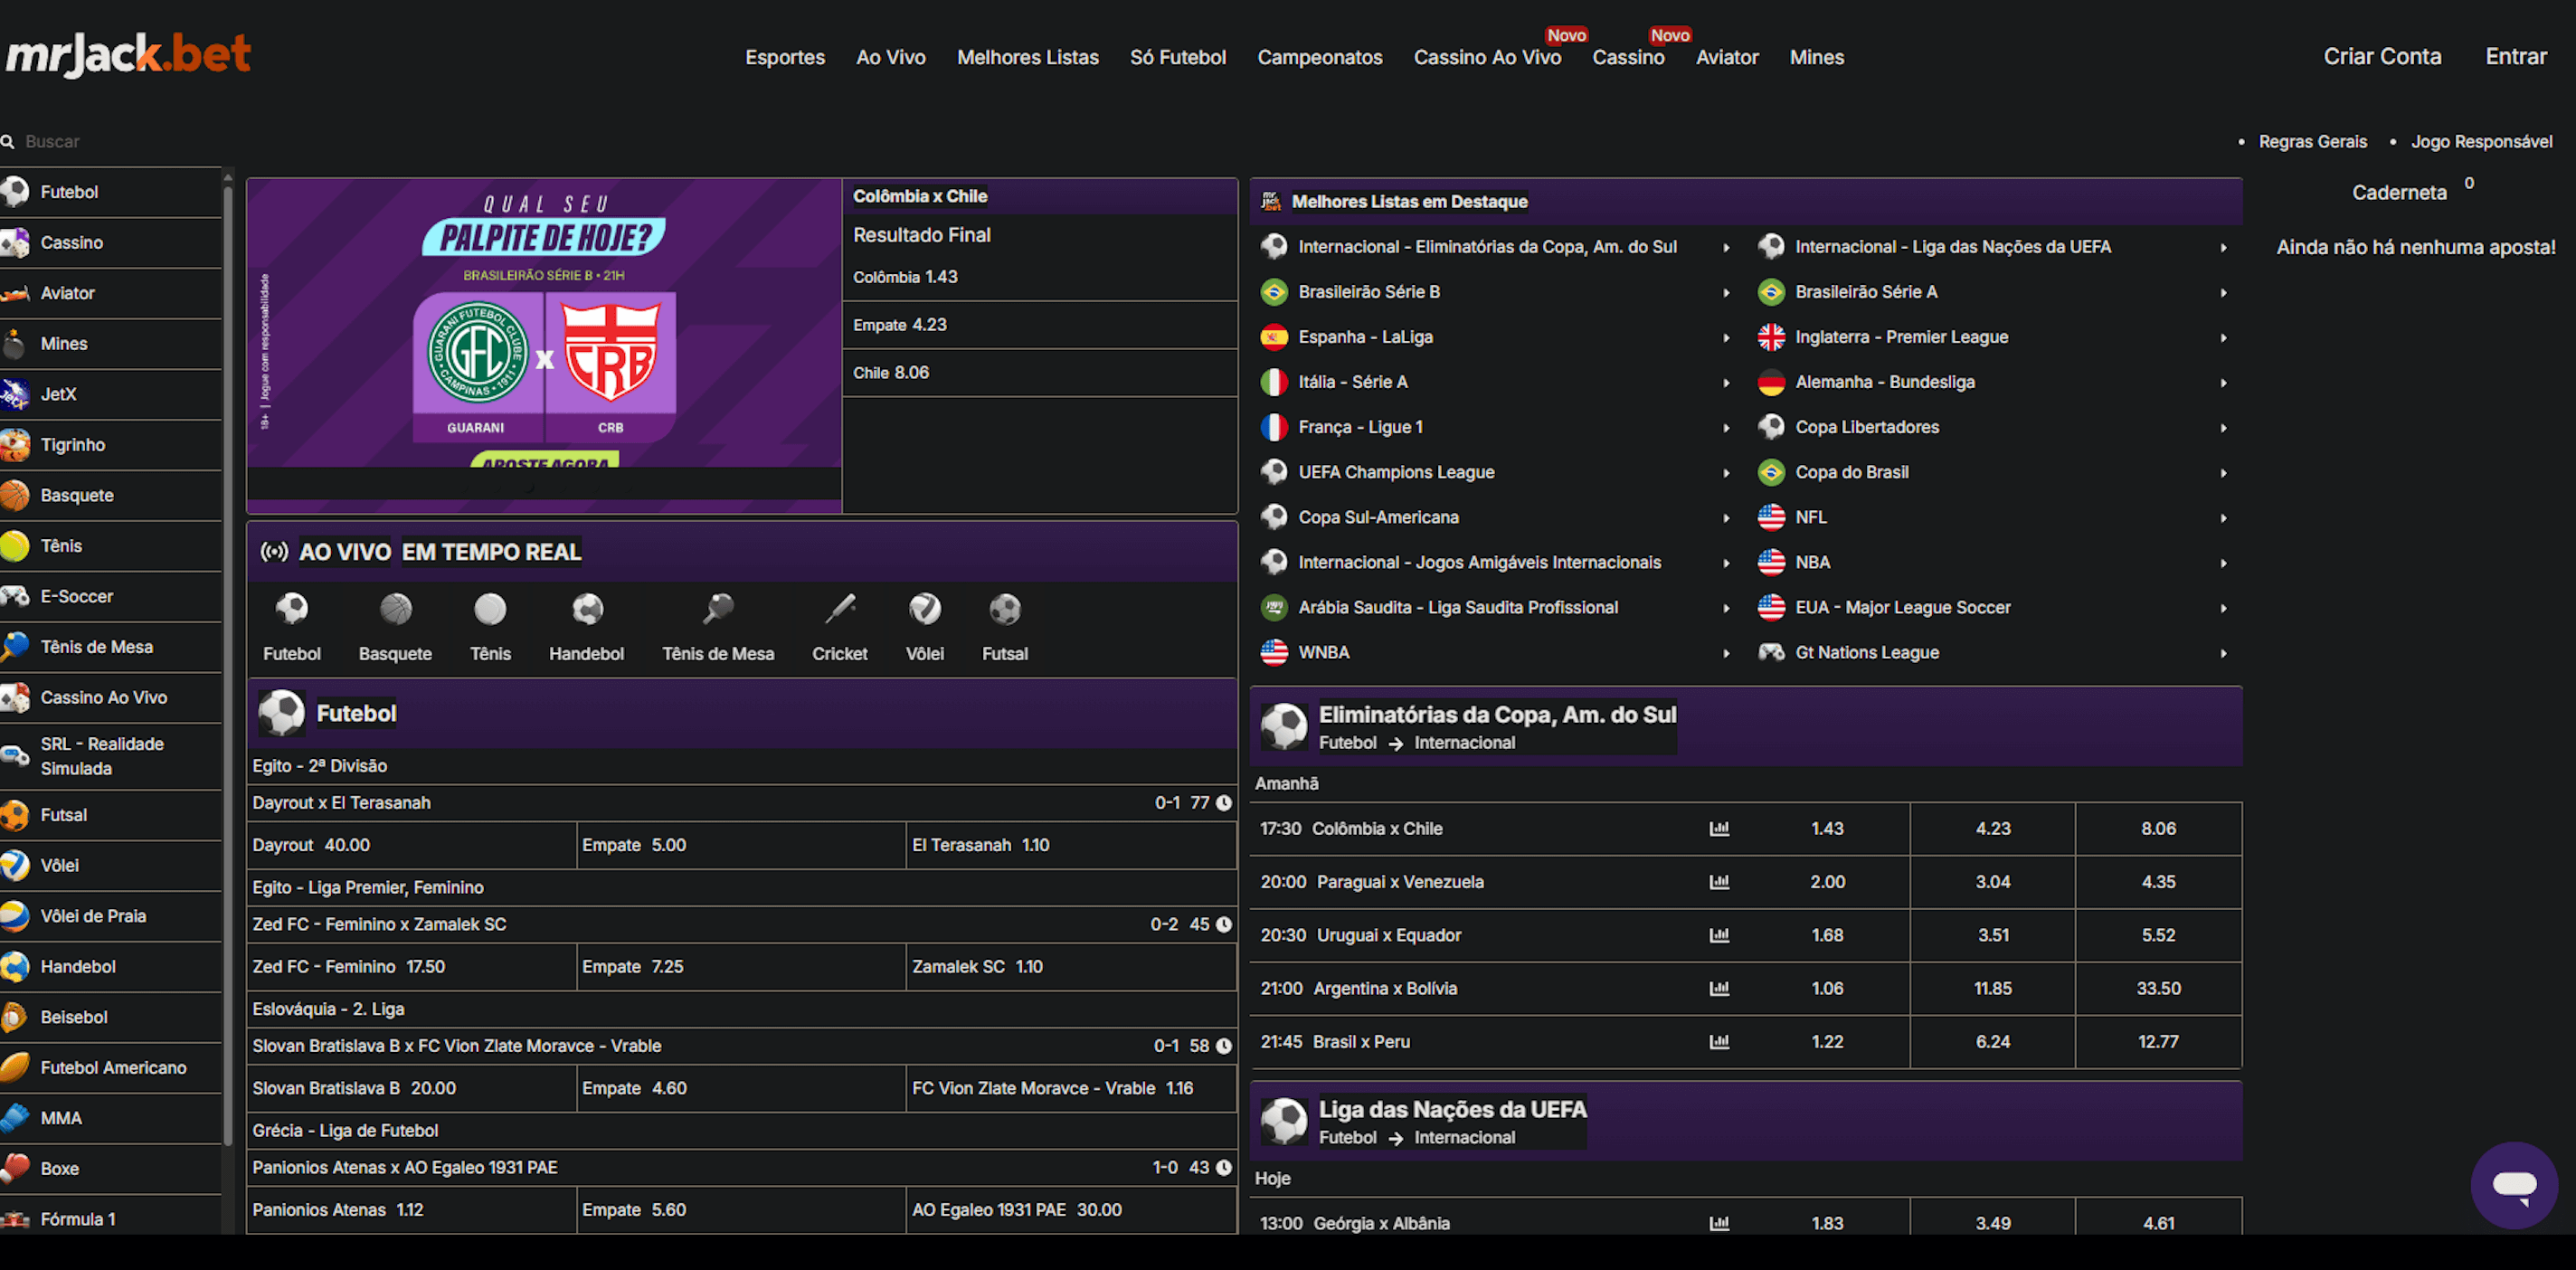This screenshot has height=1270, width=2576.
Task: Open Ao Vivo in top navigation
Action: [891, 57]
